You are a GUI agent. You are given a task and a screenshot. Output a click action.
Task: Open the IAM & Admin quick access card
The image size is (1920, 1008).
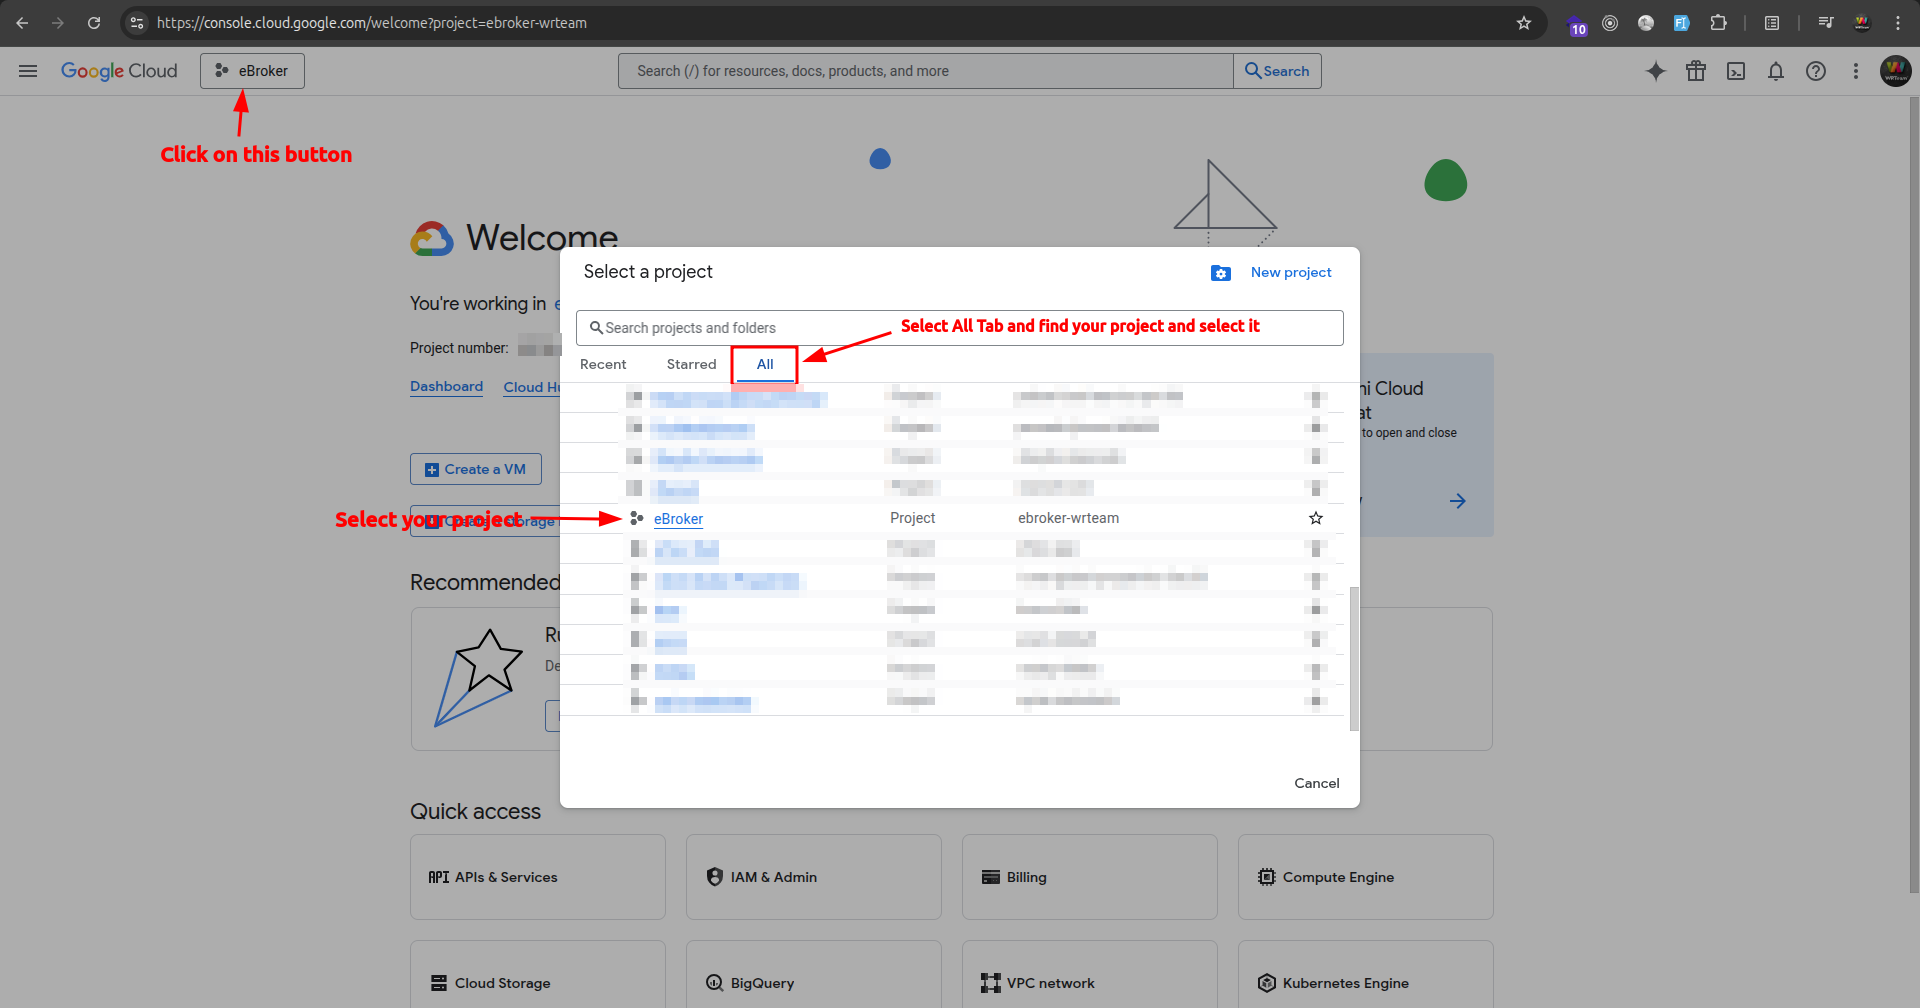813,876
